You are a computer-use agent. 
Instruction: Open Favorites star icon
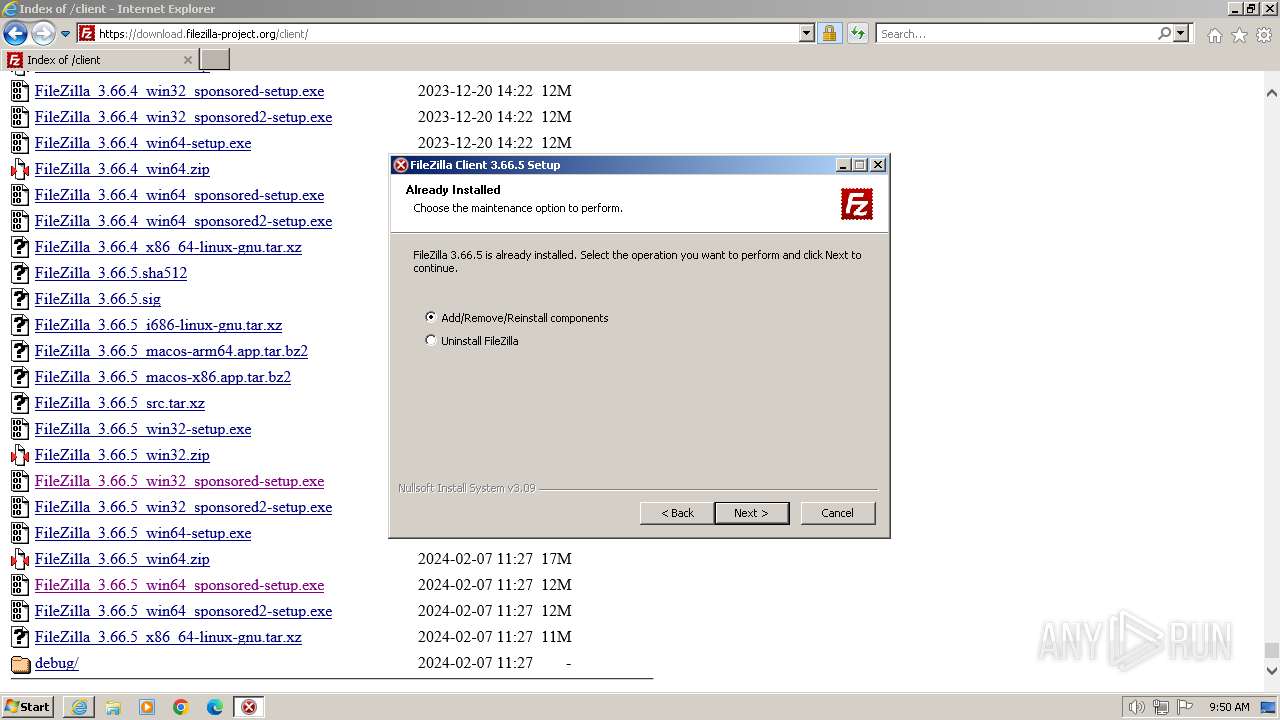click(1239, 35)
